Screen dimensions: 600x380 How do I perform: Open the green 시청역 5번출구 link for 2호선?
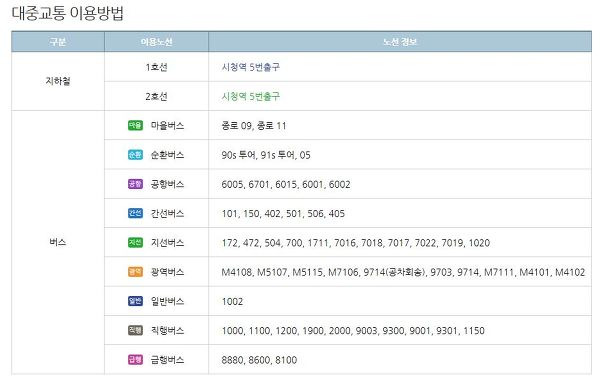pyautogui.click(x=251, y=96)
